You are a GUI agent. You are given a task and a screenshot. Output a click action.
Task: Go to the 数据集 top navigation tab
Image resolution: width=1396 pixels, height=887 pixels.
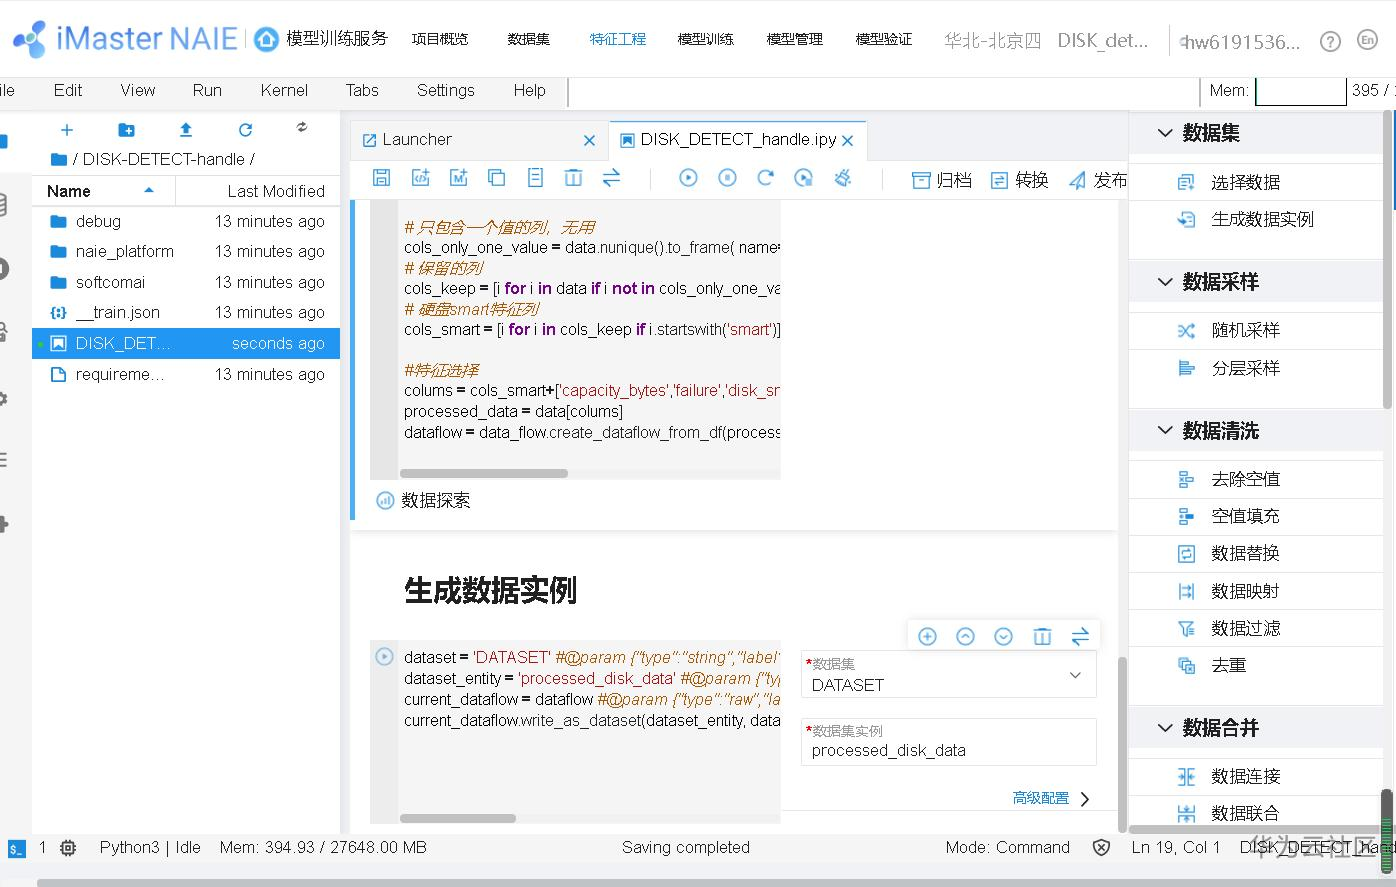click(x=529, y=39)
